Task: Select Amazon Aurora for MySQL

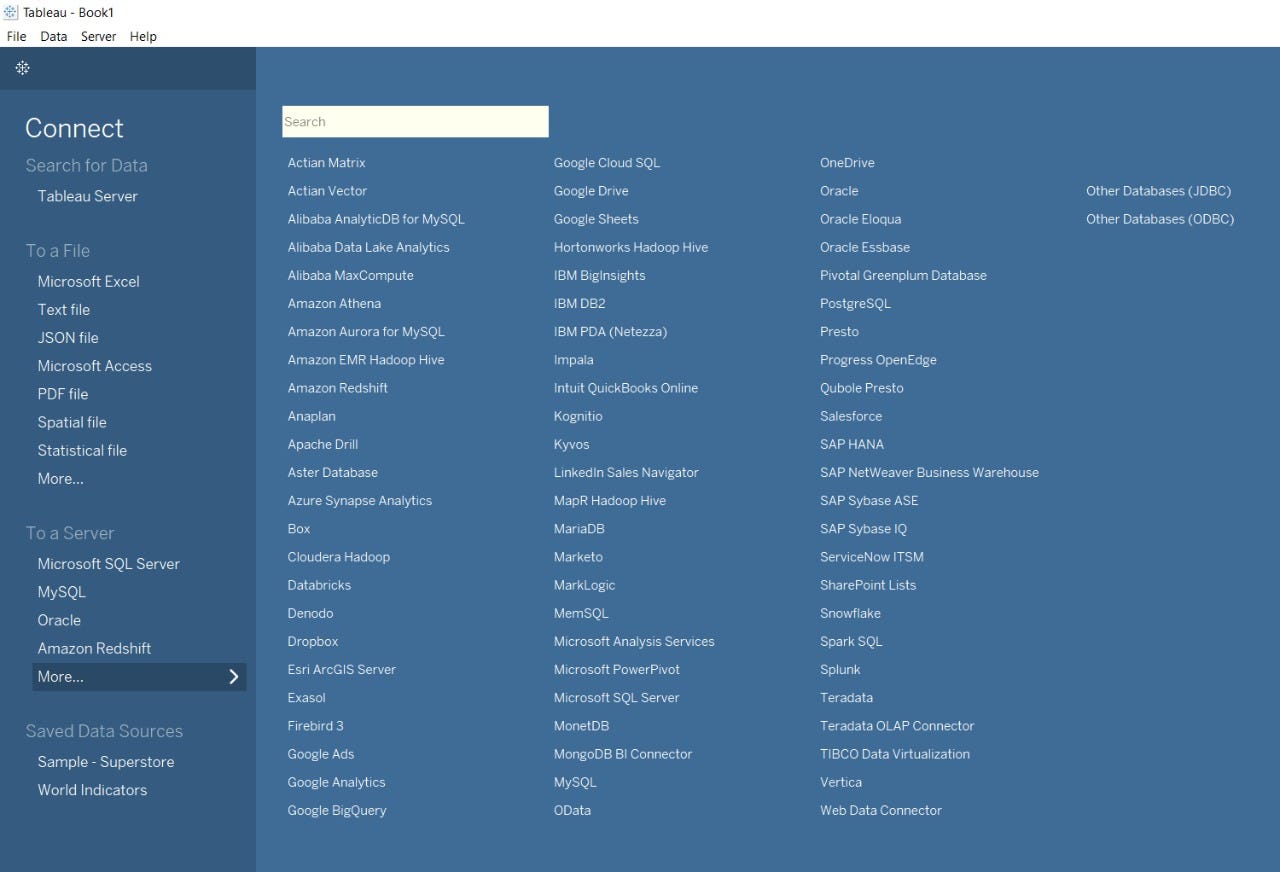Action: tap(366, 332)
